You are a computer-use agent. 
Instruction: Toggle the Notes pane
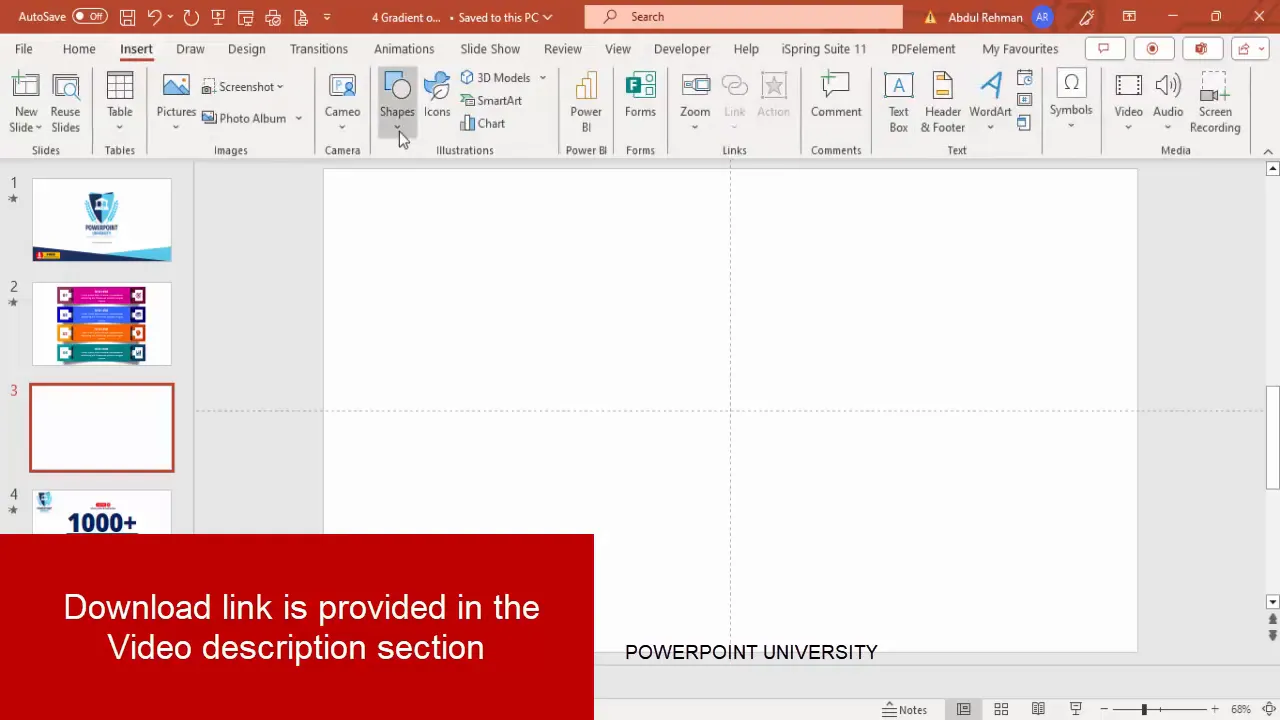[x=905, y=709]
